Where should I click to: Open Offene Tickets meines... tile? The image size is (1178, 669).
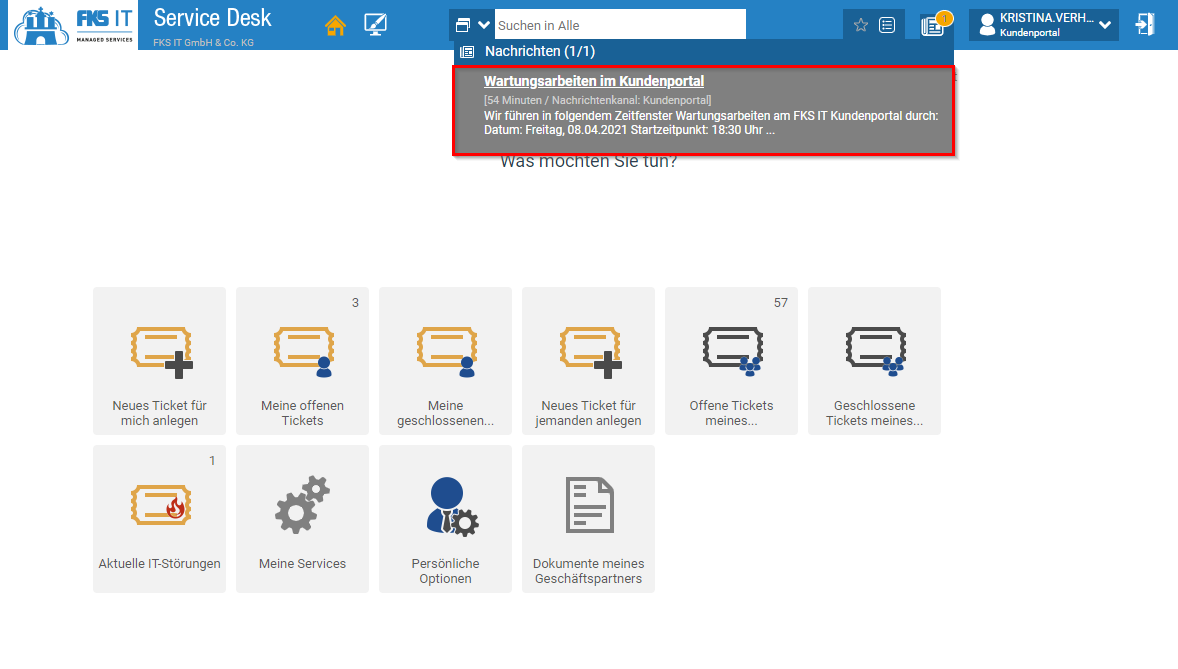[x=731, y=361]
